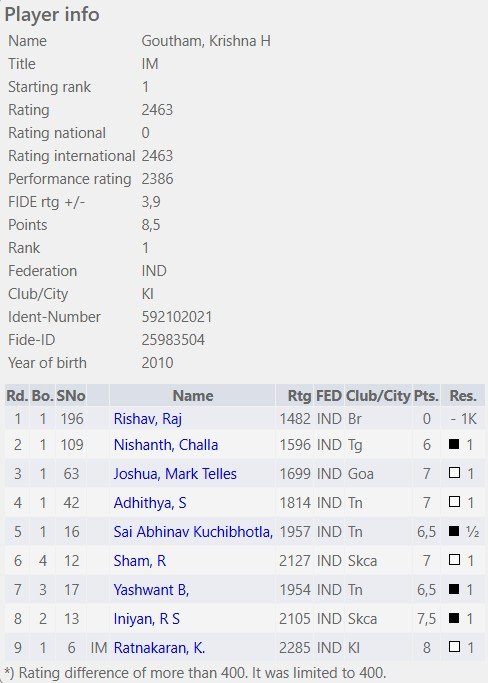Click black piece icon in round 2
This screenshot has width=488, height=683.
454,444
